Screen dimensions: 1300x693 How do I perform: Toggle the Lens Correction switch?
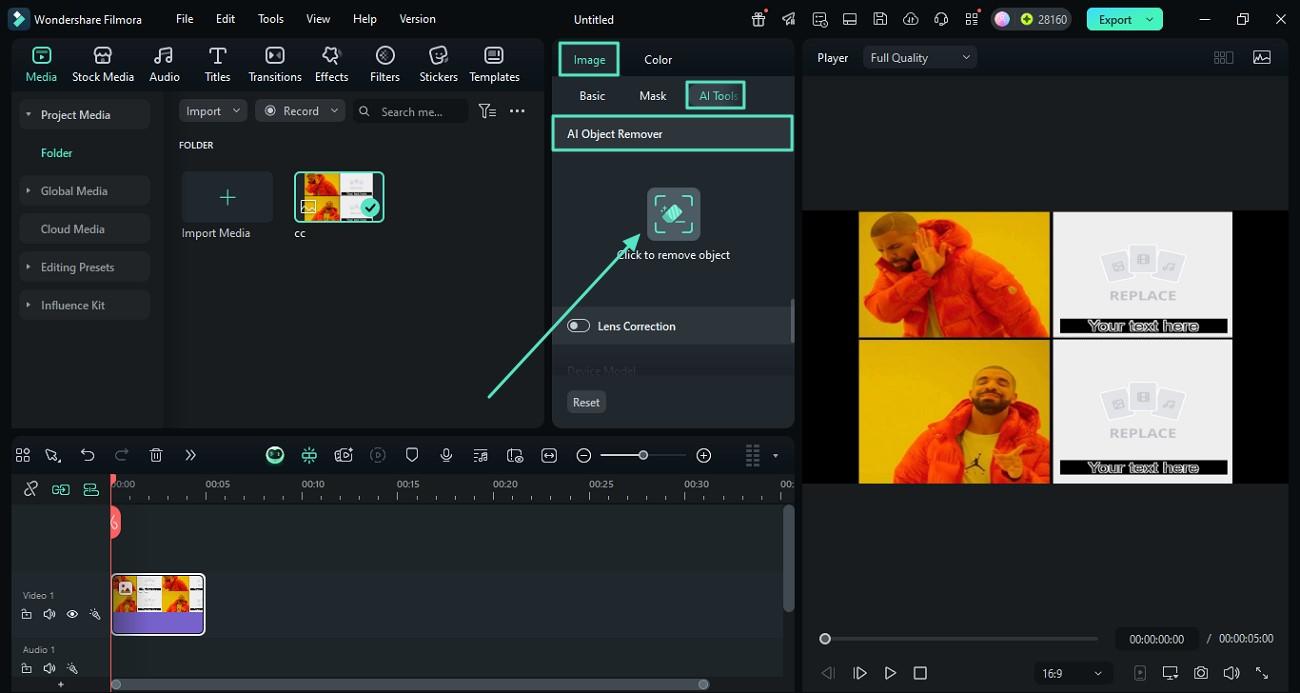point(578,326)
